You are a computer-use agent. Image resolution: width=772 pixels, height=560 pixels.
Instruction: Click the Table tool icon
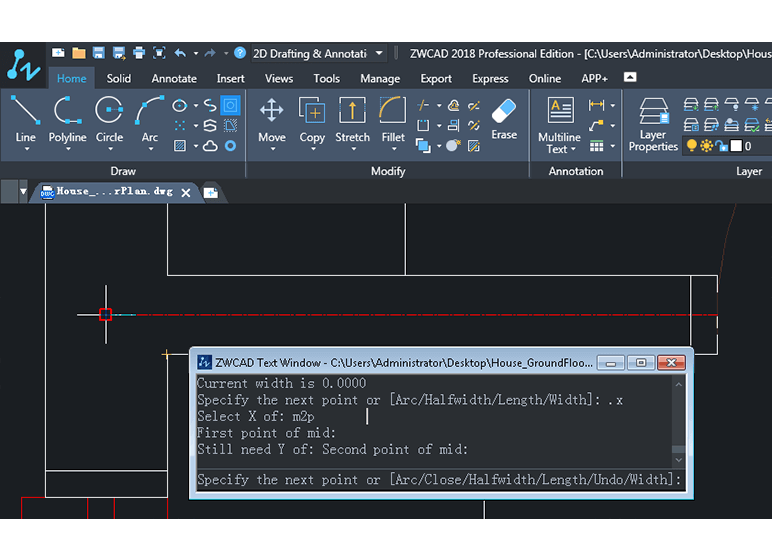(596, 146)
